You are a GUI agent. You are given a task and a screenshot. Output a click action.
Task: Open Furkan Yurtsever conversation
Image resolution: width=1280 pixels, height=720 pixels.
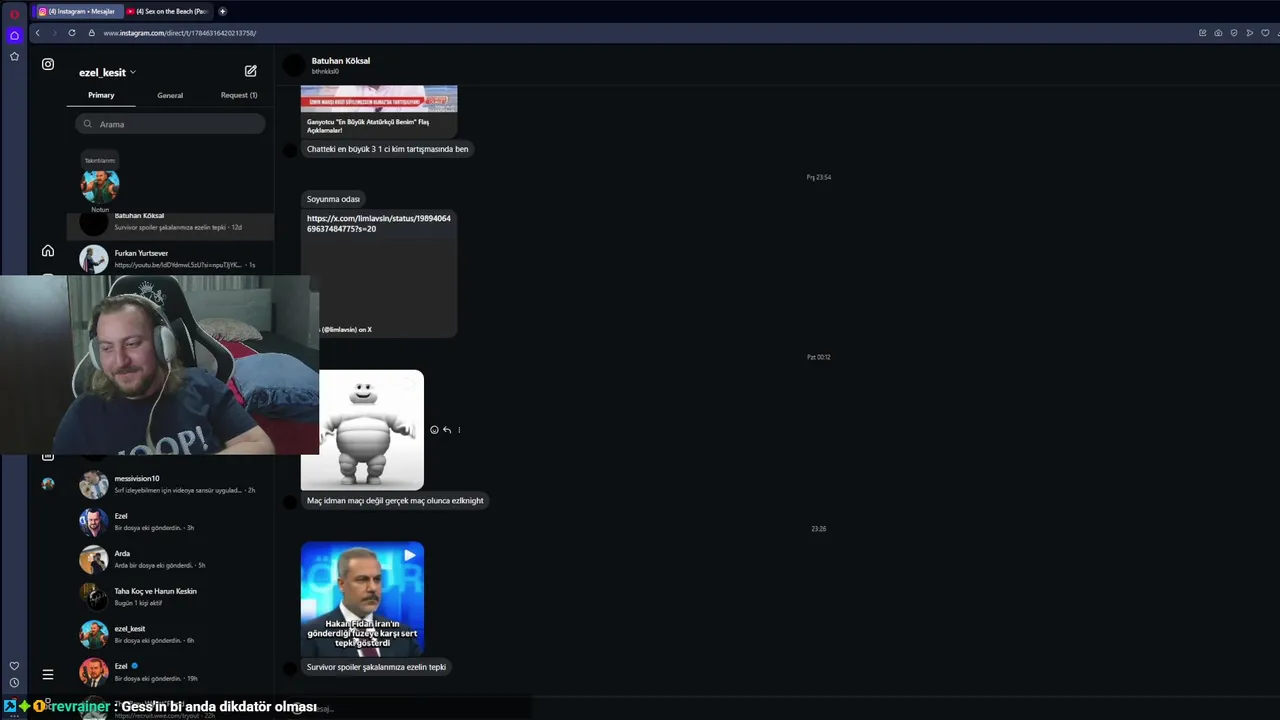[x=170, y=259]
